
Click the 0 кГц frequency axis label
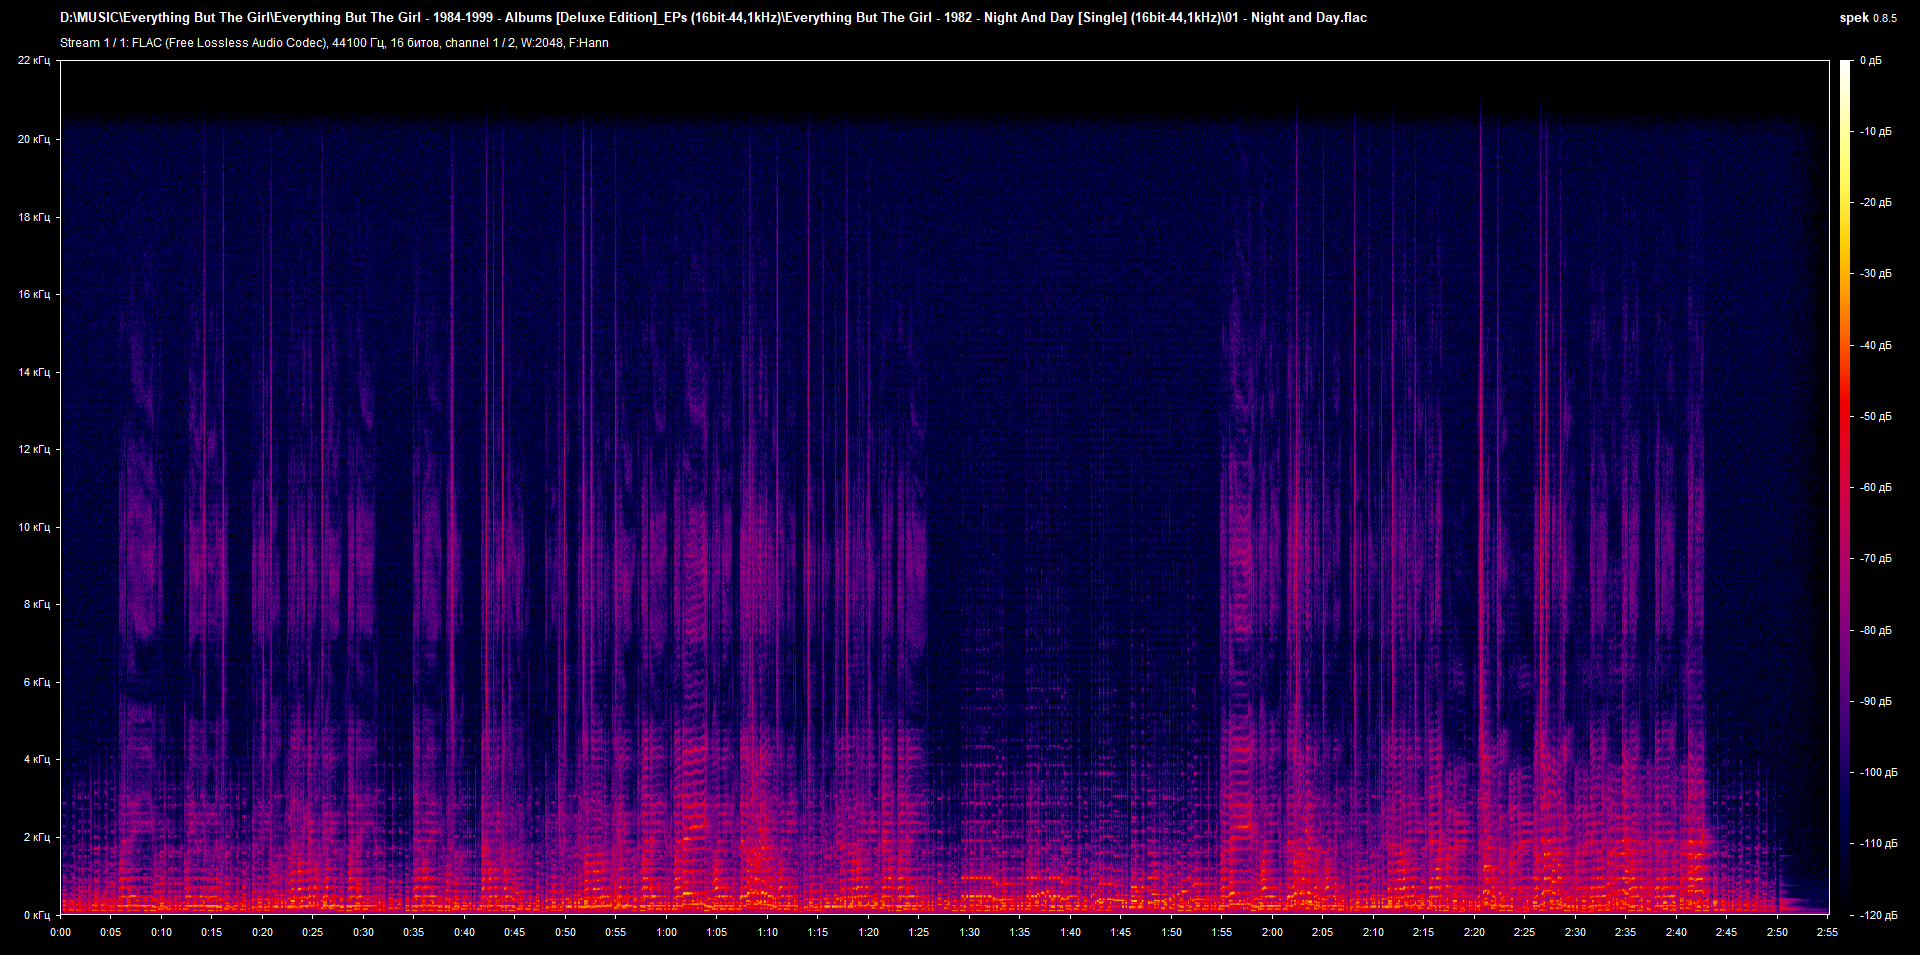pos(37,915)
